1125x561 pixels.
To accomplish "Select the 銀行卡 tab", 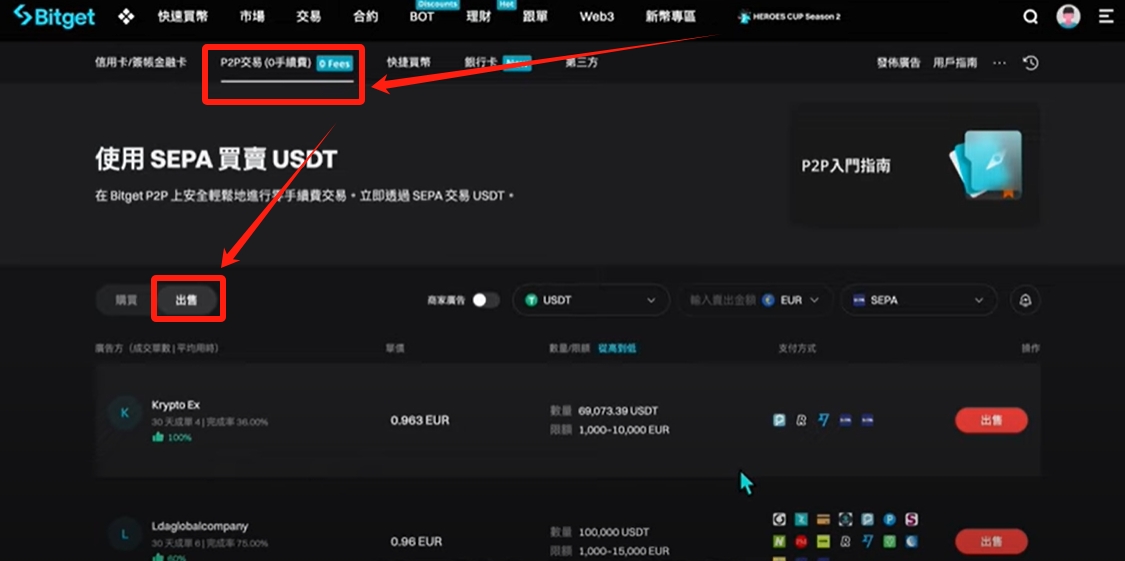I will 481,63.
